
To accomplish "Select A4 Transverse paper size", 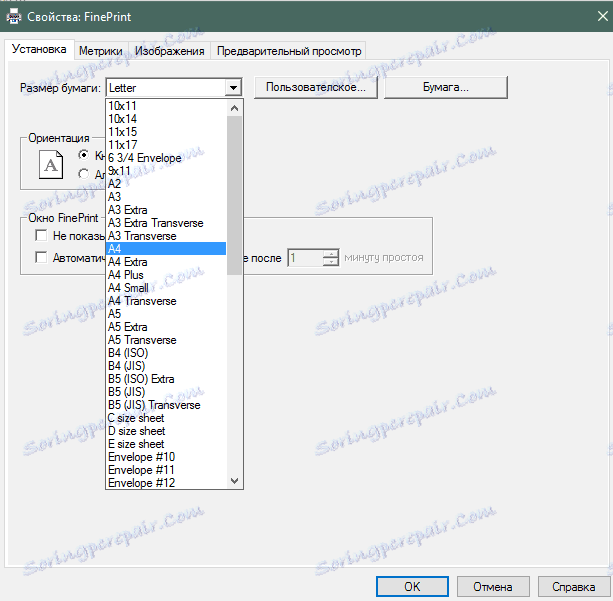I will coord(166,301).
